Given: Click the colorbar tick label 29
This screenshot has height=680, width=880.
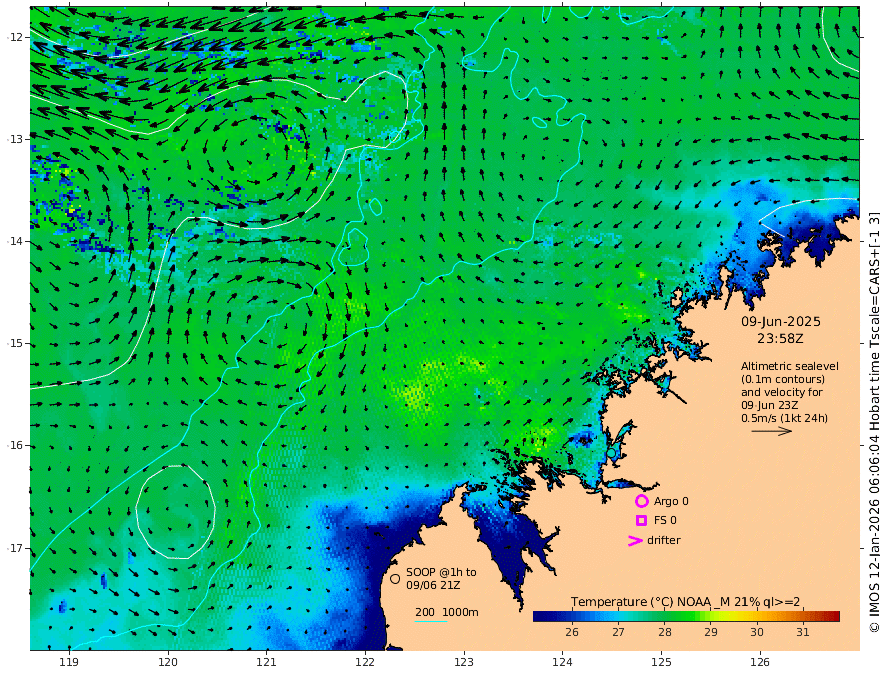Looking at the screenshot, I should click(x=711, y=632).
